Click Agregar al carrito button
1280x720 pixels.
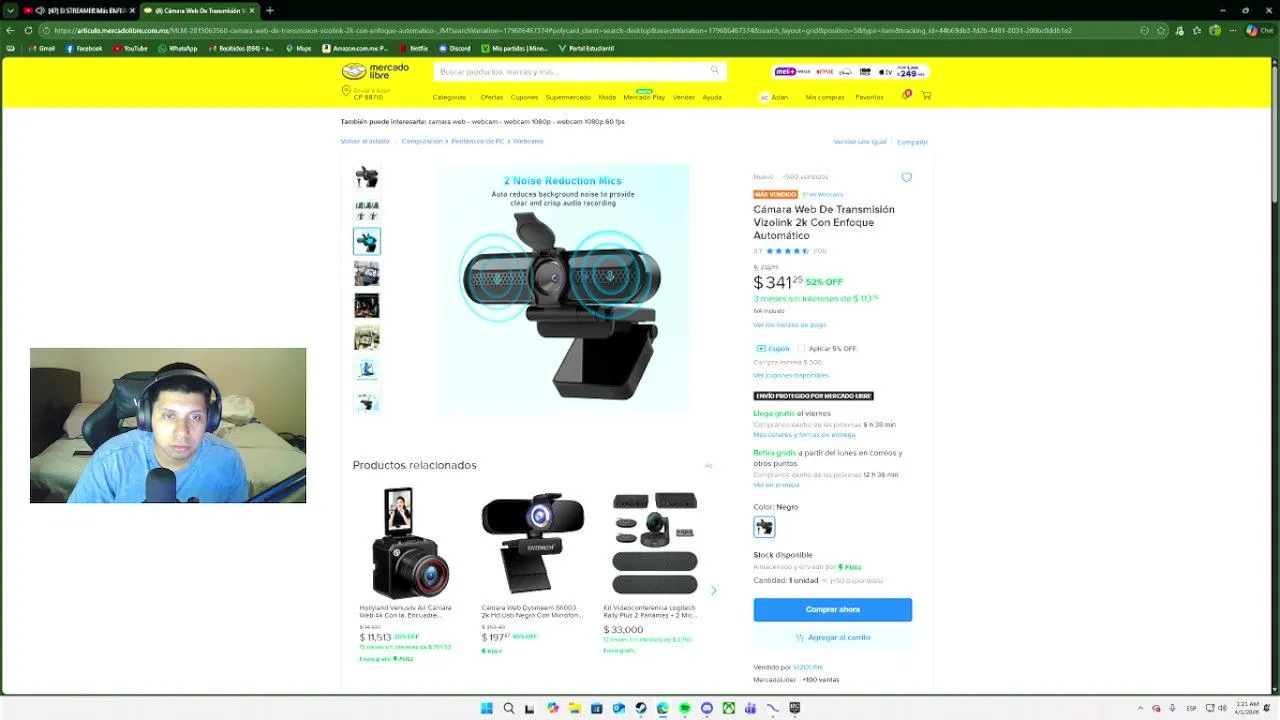[832, 637]
